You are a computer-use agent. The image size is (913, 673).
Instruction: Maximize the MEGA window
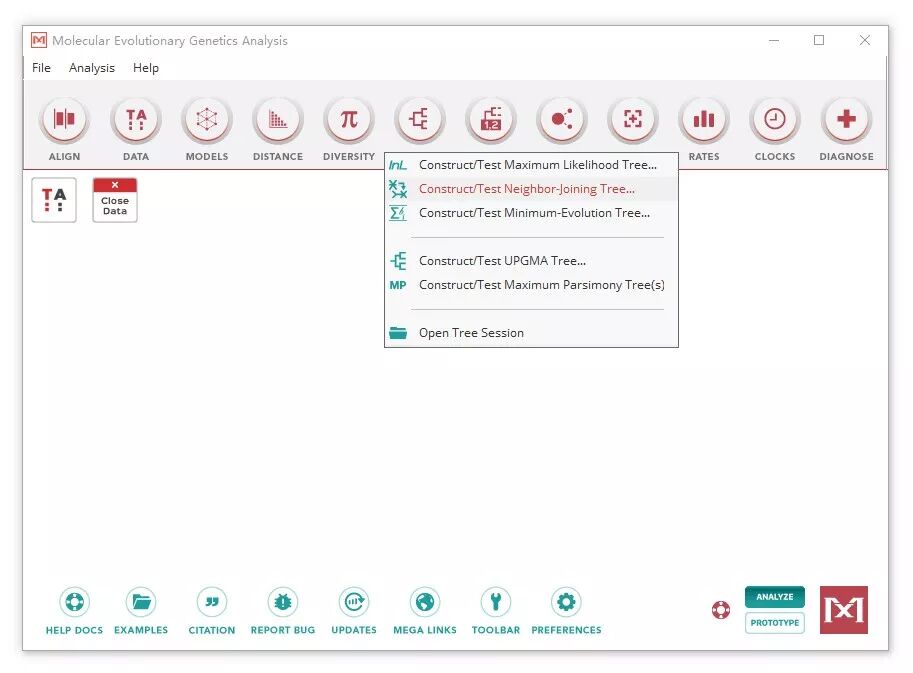819,40
